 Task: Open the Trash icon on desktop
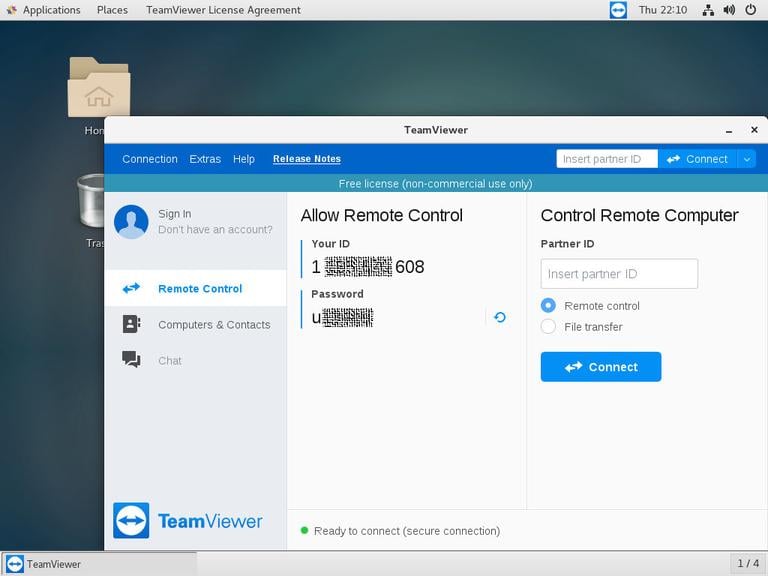click(91, 201)
